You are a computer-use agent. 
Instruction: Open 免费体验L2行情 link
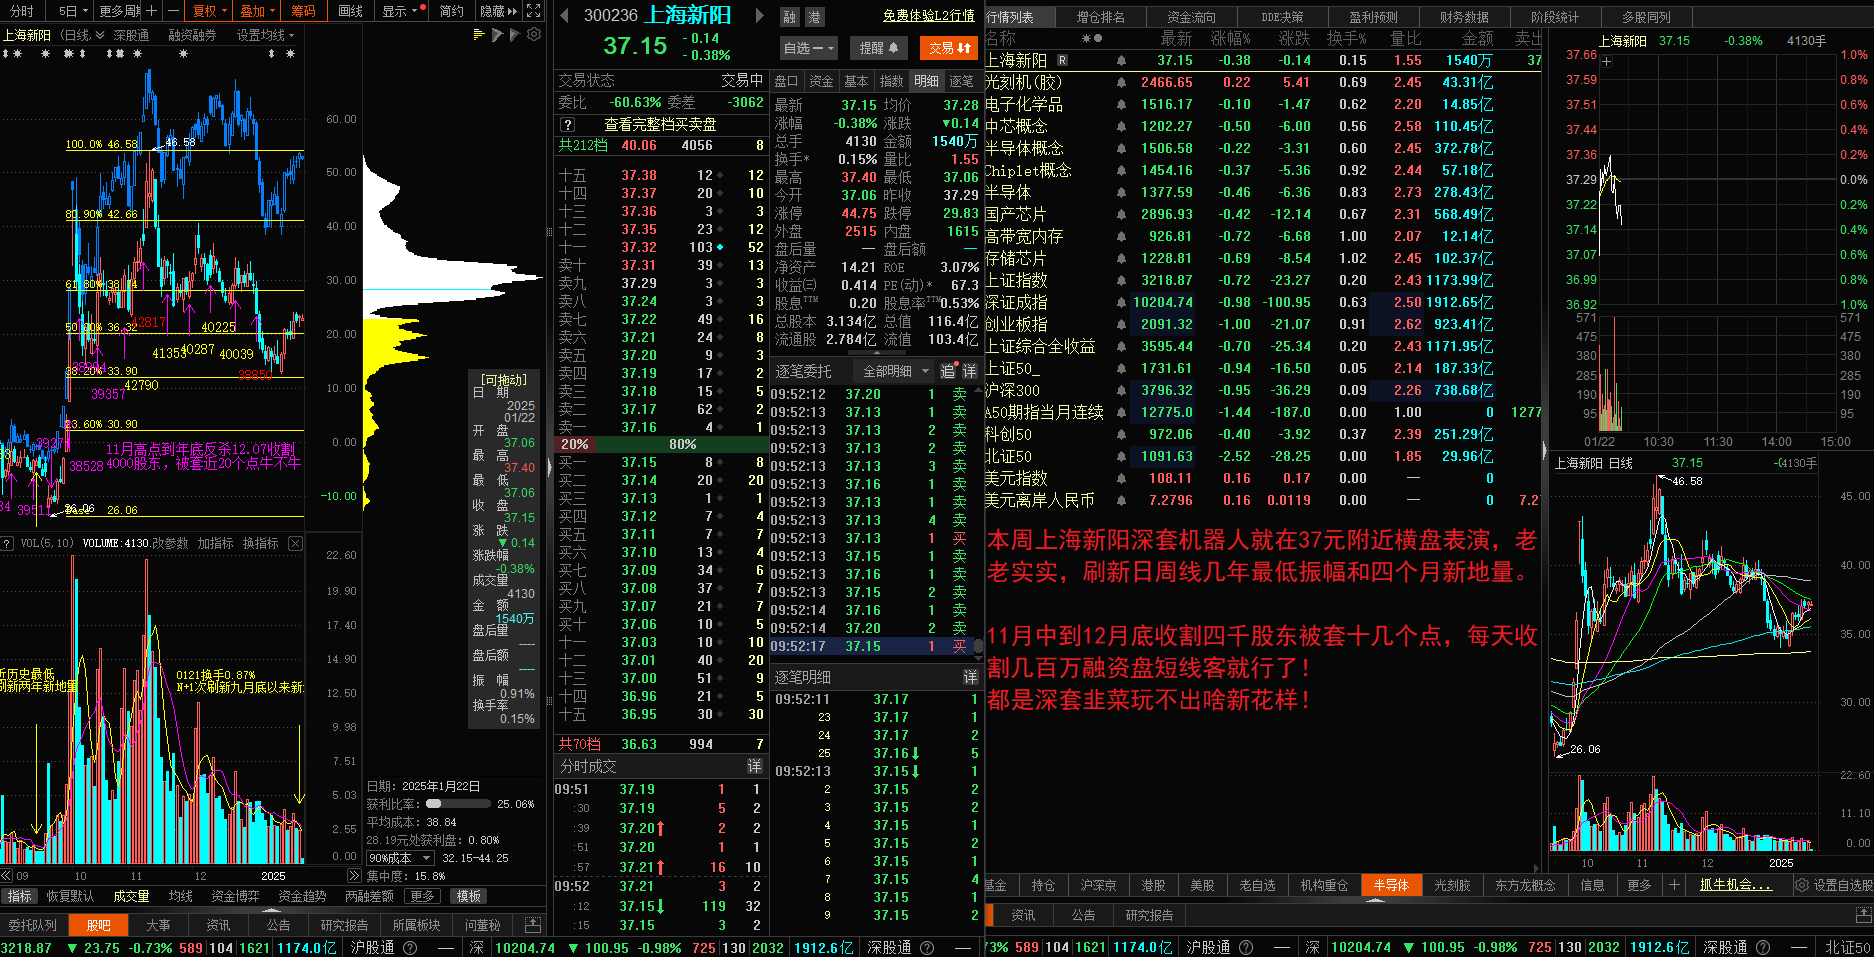coord(929,15)
